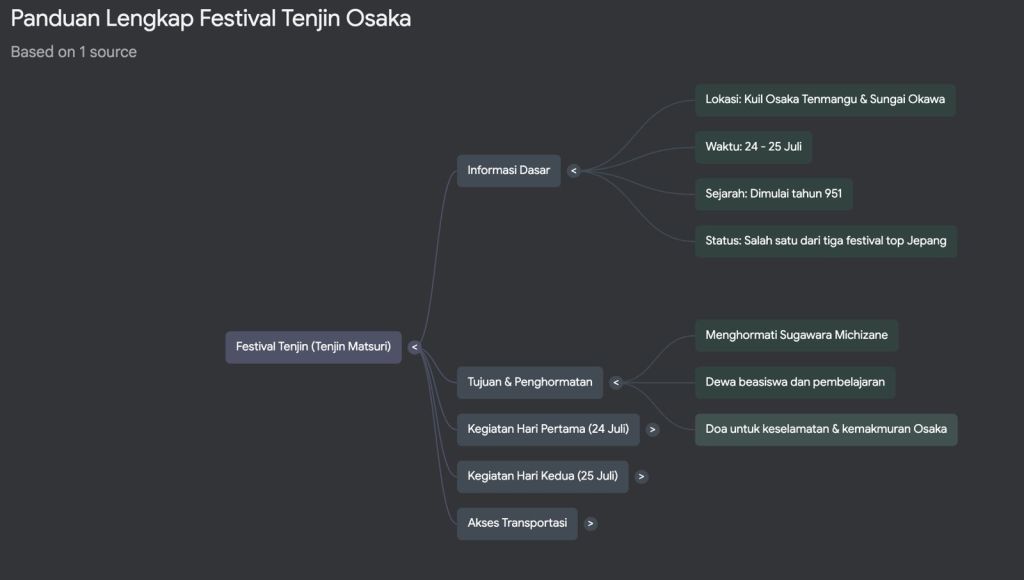Collapse the Informasi Dasar branch chevron
1024x580 pixels.
click(x=573, y=171)
